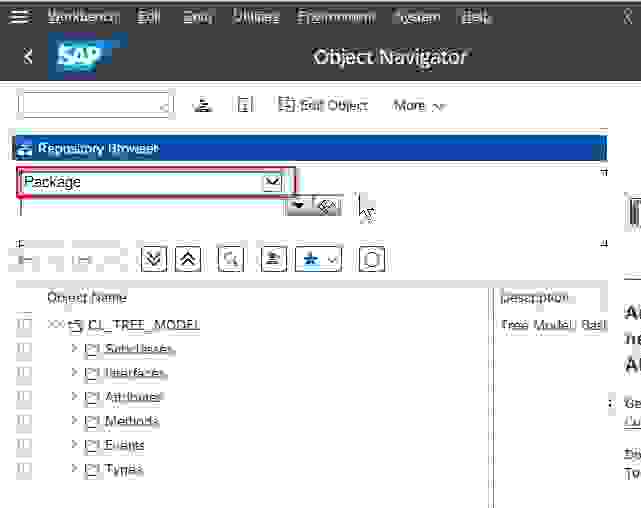Expand the Events node
This screenshot has height=508, width=641.
pos(74,445)
